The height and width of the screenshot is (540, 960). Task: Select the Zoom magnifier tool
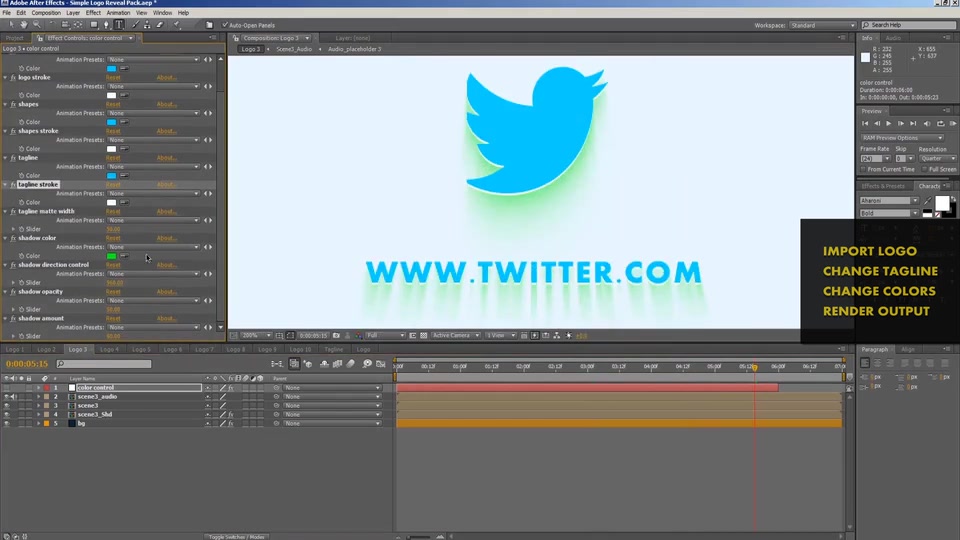(x=37, y=25)
